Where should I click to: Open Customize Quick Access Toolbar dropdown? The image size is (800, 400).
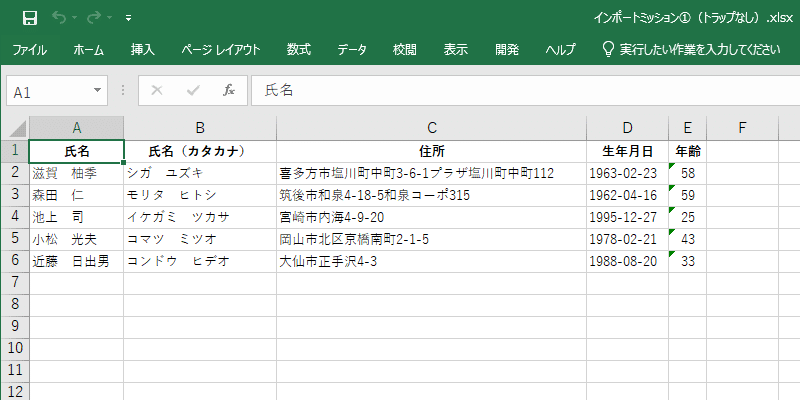129,18
